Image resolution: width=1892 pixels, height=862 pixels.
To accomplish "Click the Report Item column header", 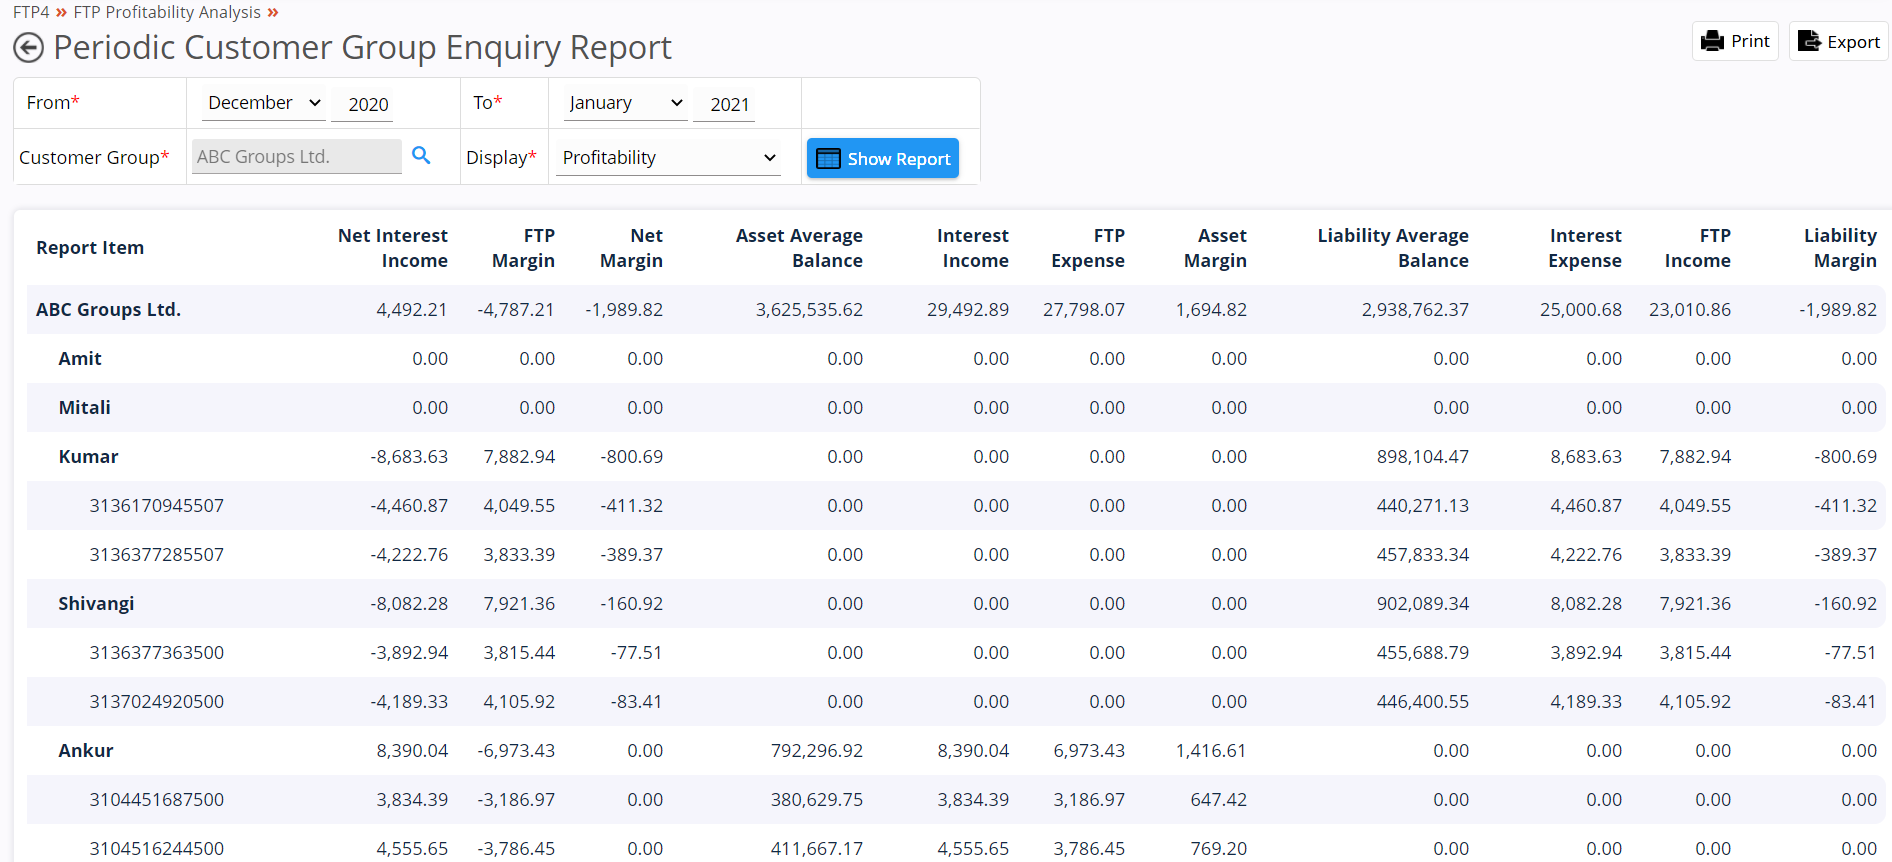I will click(90, 248).
